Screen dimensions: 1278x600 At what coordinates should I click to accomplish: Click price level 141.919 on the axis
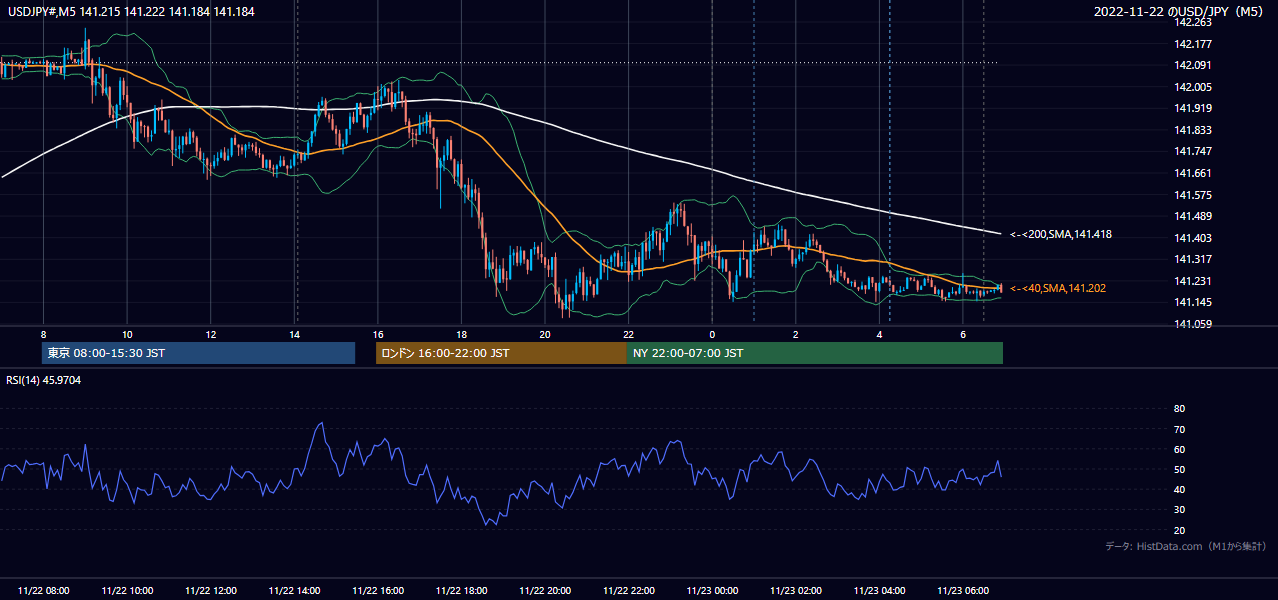1192,108
